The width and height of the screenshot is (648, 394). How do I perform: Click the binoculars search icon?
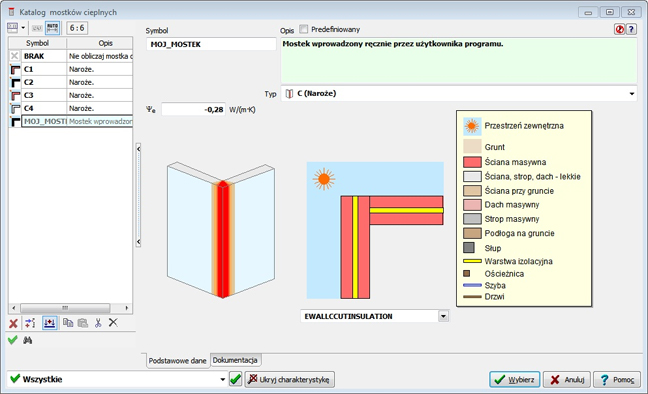28,341
